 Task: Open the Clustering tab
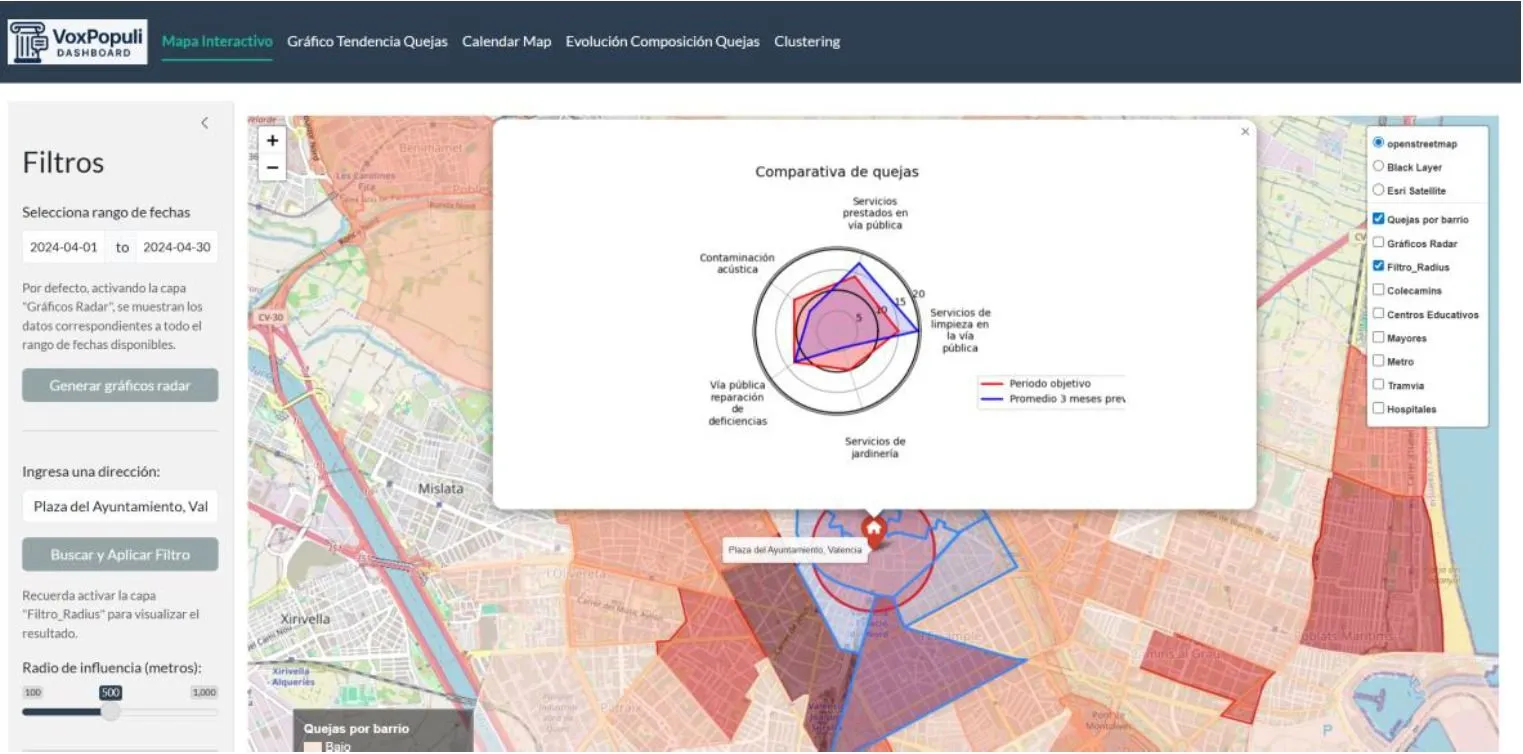pyautogui.click(x=807, y=42)
